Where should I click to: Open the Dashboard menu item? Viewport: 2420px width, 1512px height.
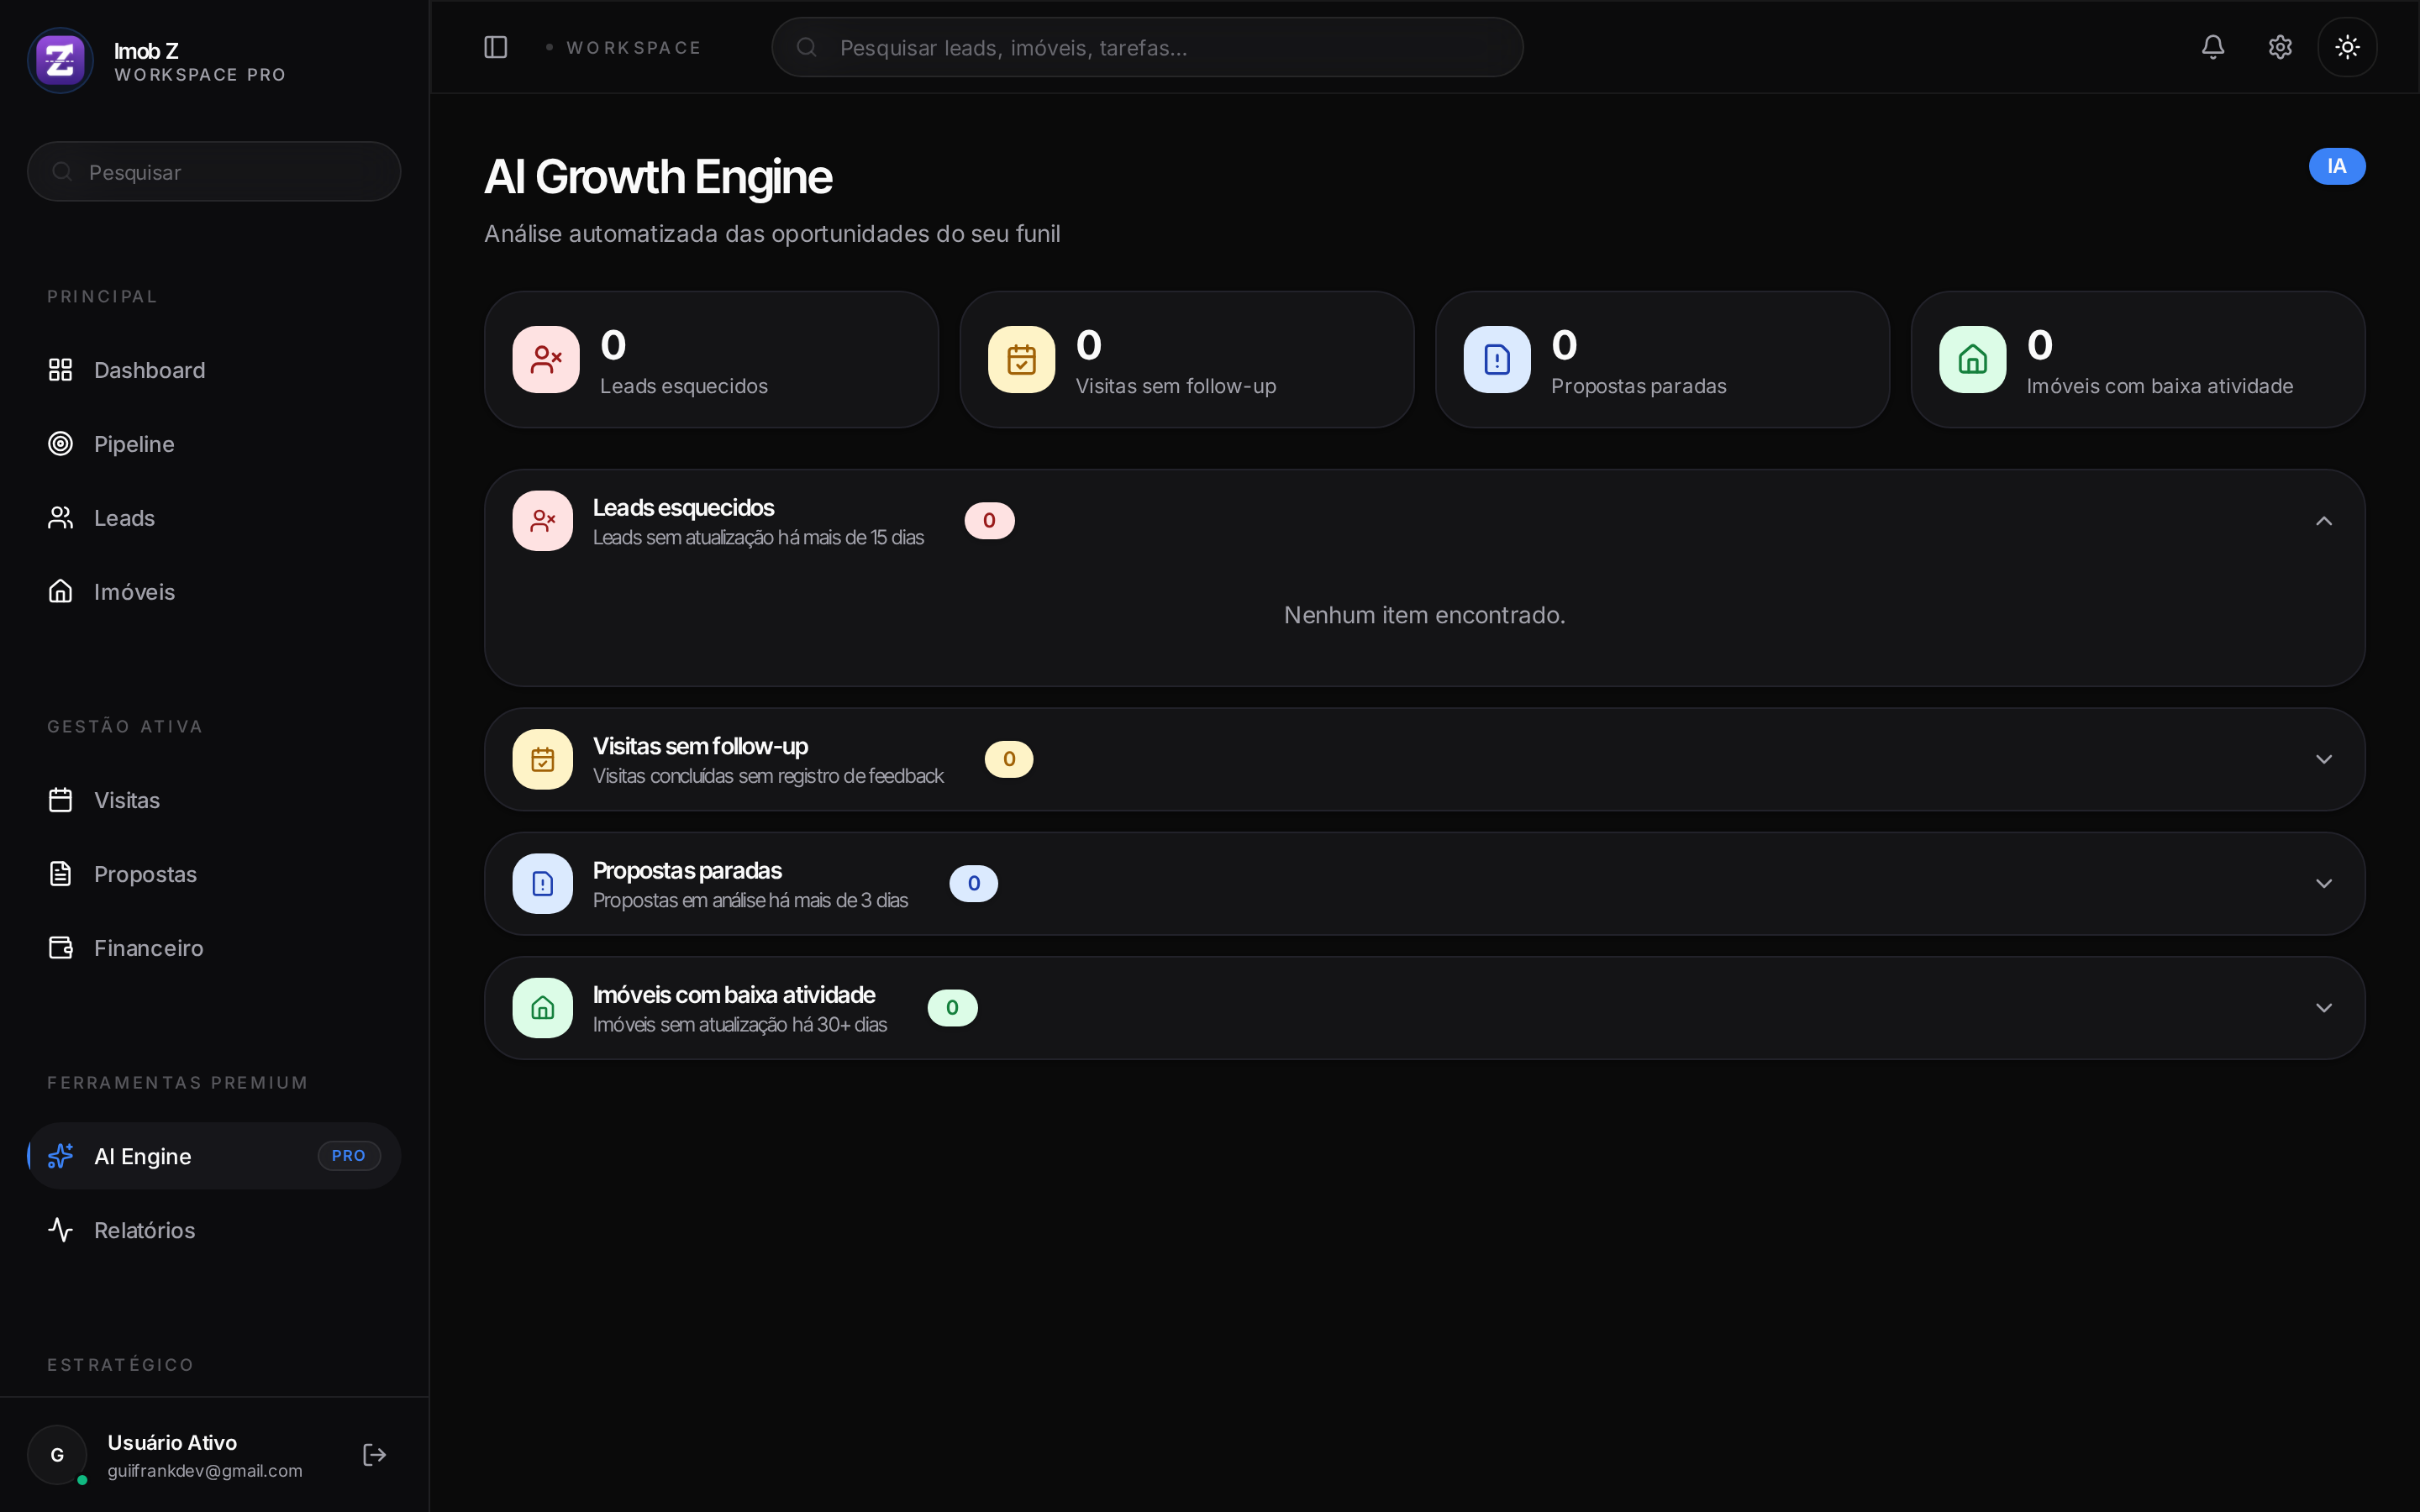[x=214, y=370]
